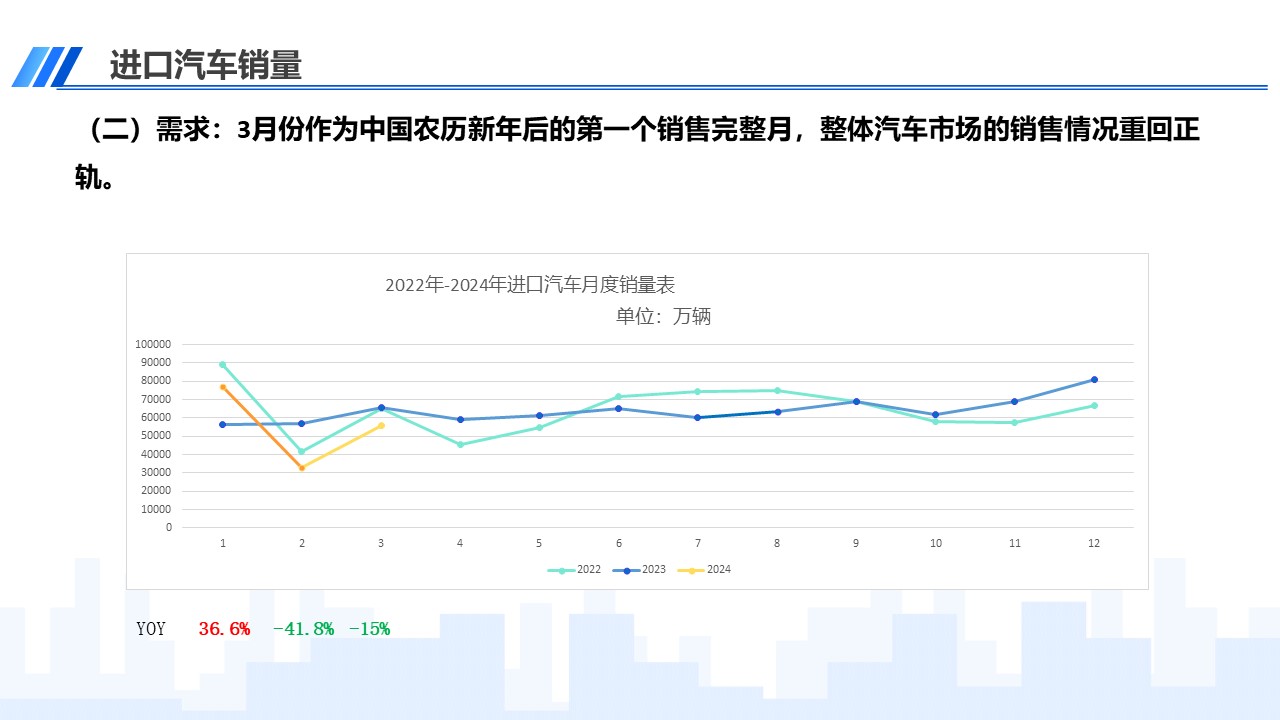Click the 2024 data point at month 3
The width and height of the screenshot is (1280, 720).
tap(381, 425)
